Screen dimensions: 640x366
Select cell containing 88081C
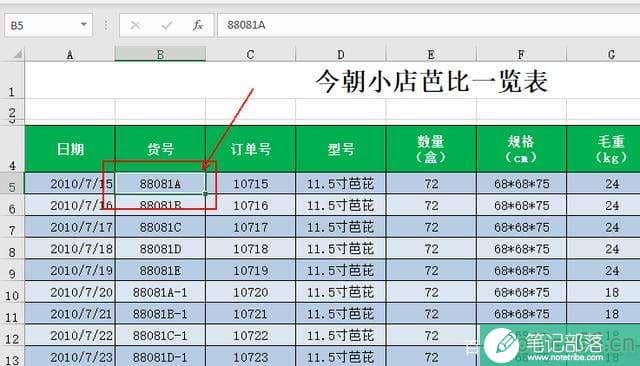tap(160, 227)
